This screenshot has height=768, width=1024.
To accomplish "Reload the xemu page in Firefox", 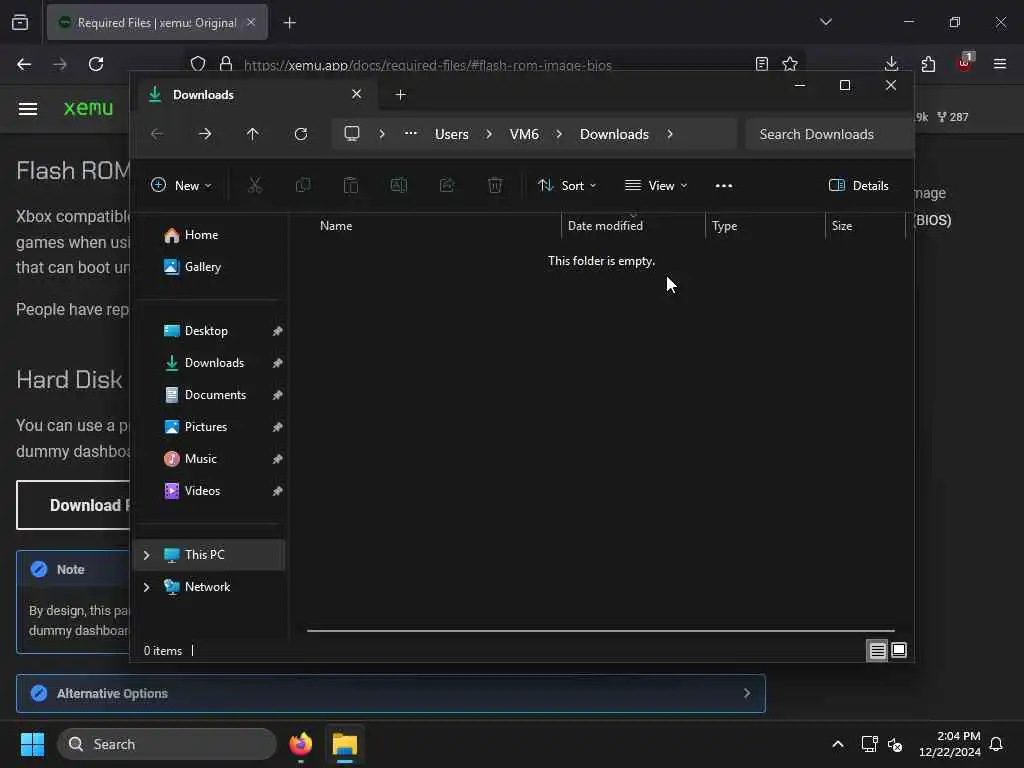I will (96, 64).
